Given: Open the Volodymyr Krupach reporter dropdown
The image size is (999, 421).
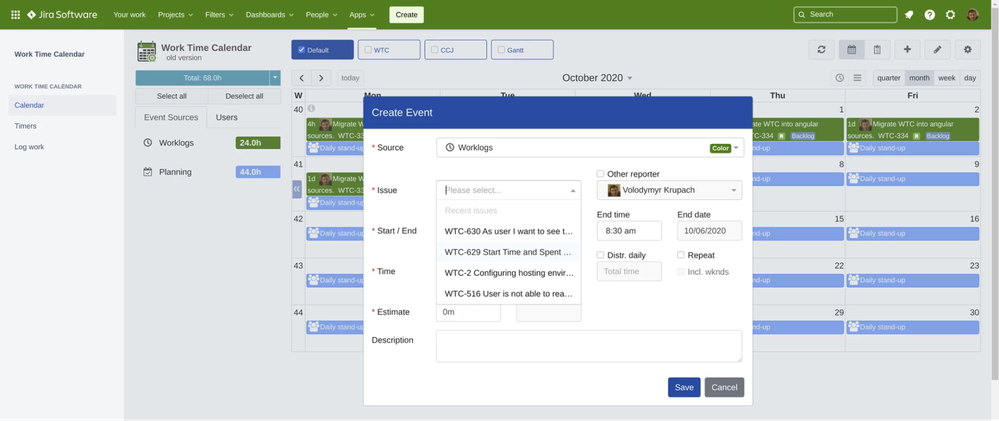Looking at the screenshot, I should 669,190.
